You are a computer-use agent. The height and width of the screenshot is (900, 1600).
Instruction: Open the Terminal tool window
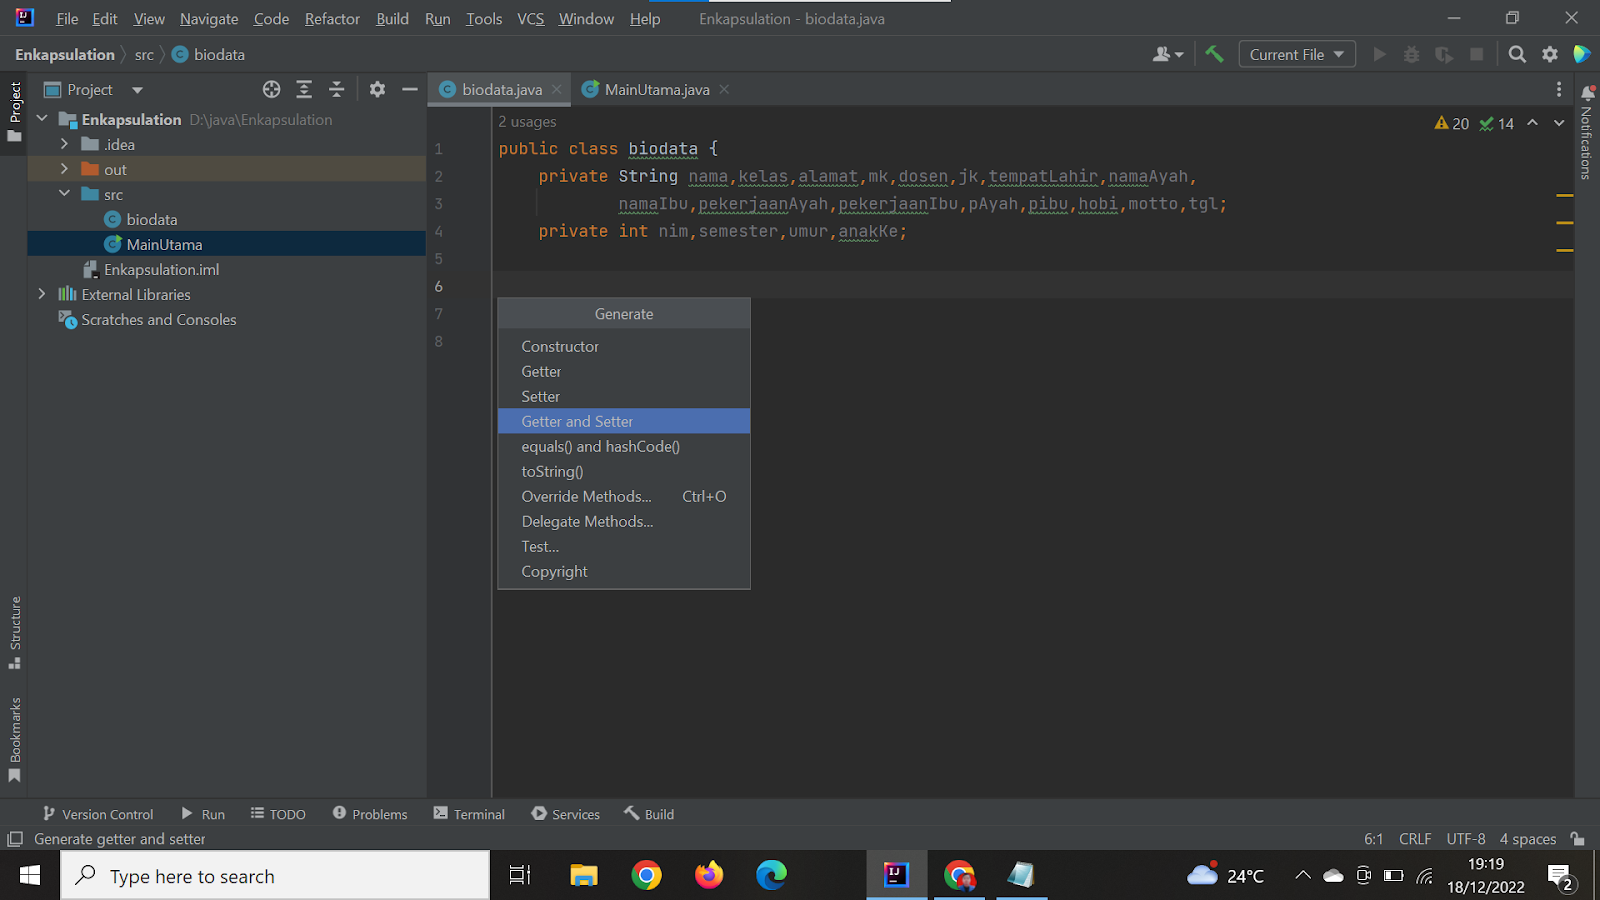[469, 814]
